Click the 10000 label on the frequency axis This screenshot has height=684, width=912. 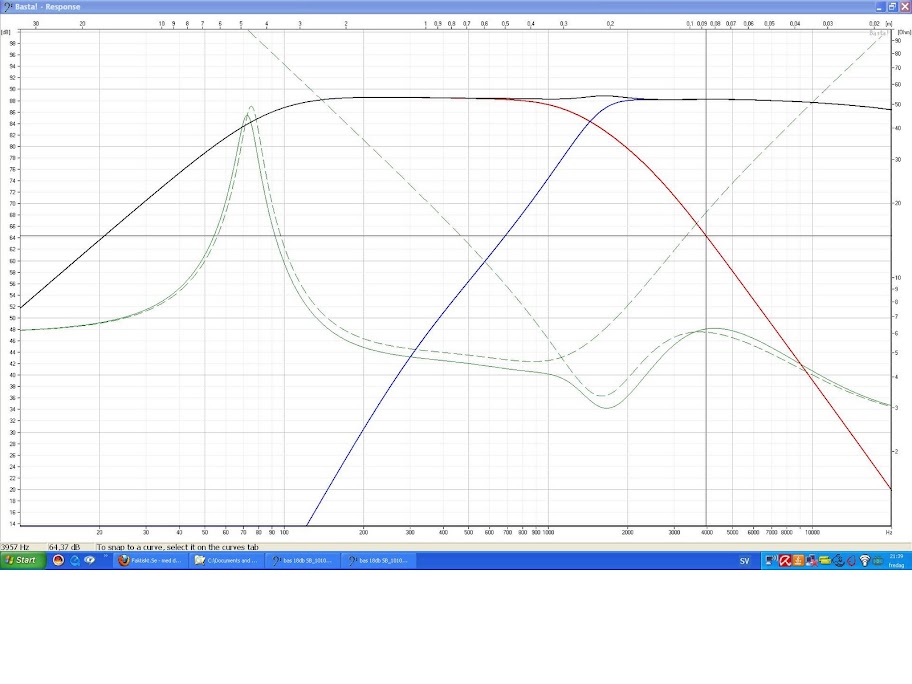click(x=812, y=532)
